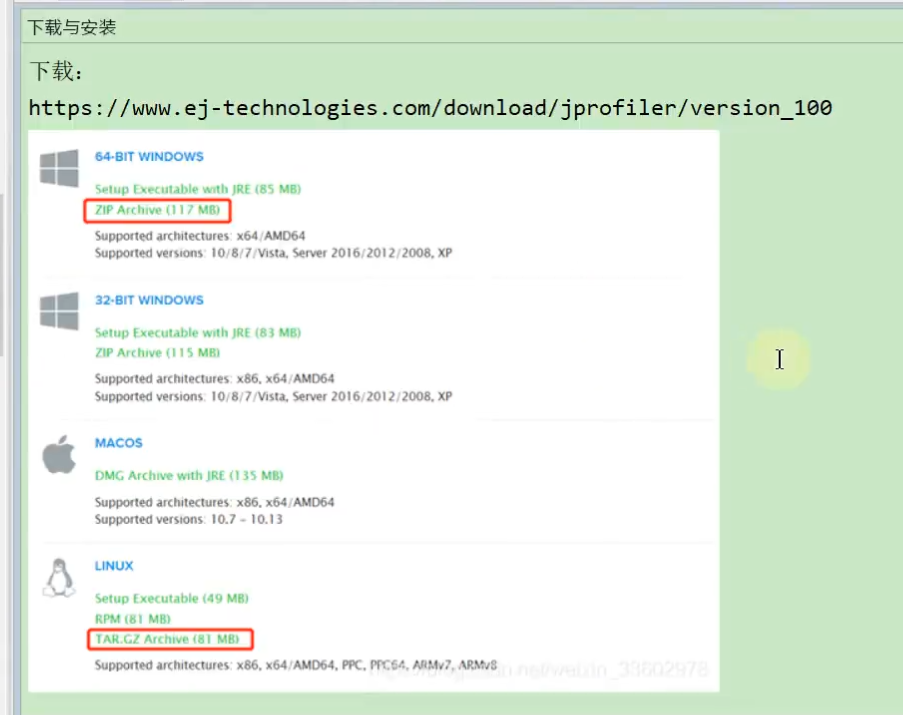Download DMG Archive with JRE (135 MB)
The width and height of the screenshot is (903, 715).
pyautogui.click(x=189, y=476)
